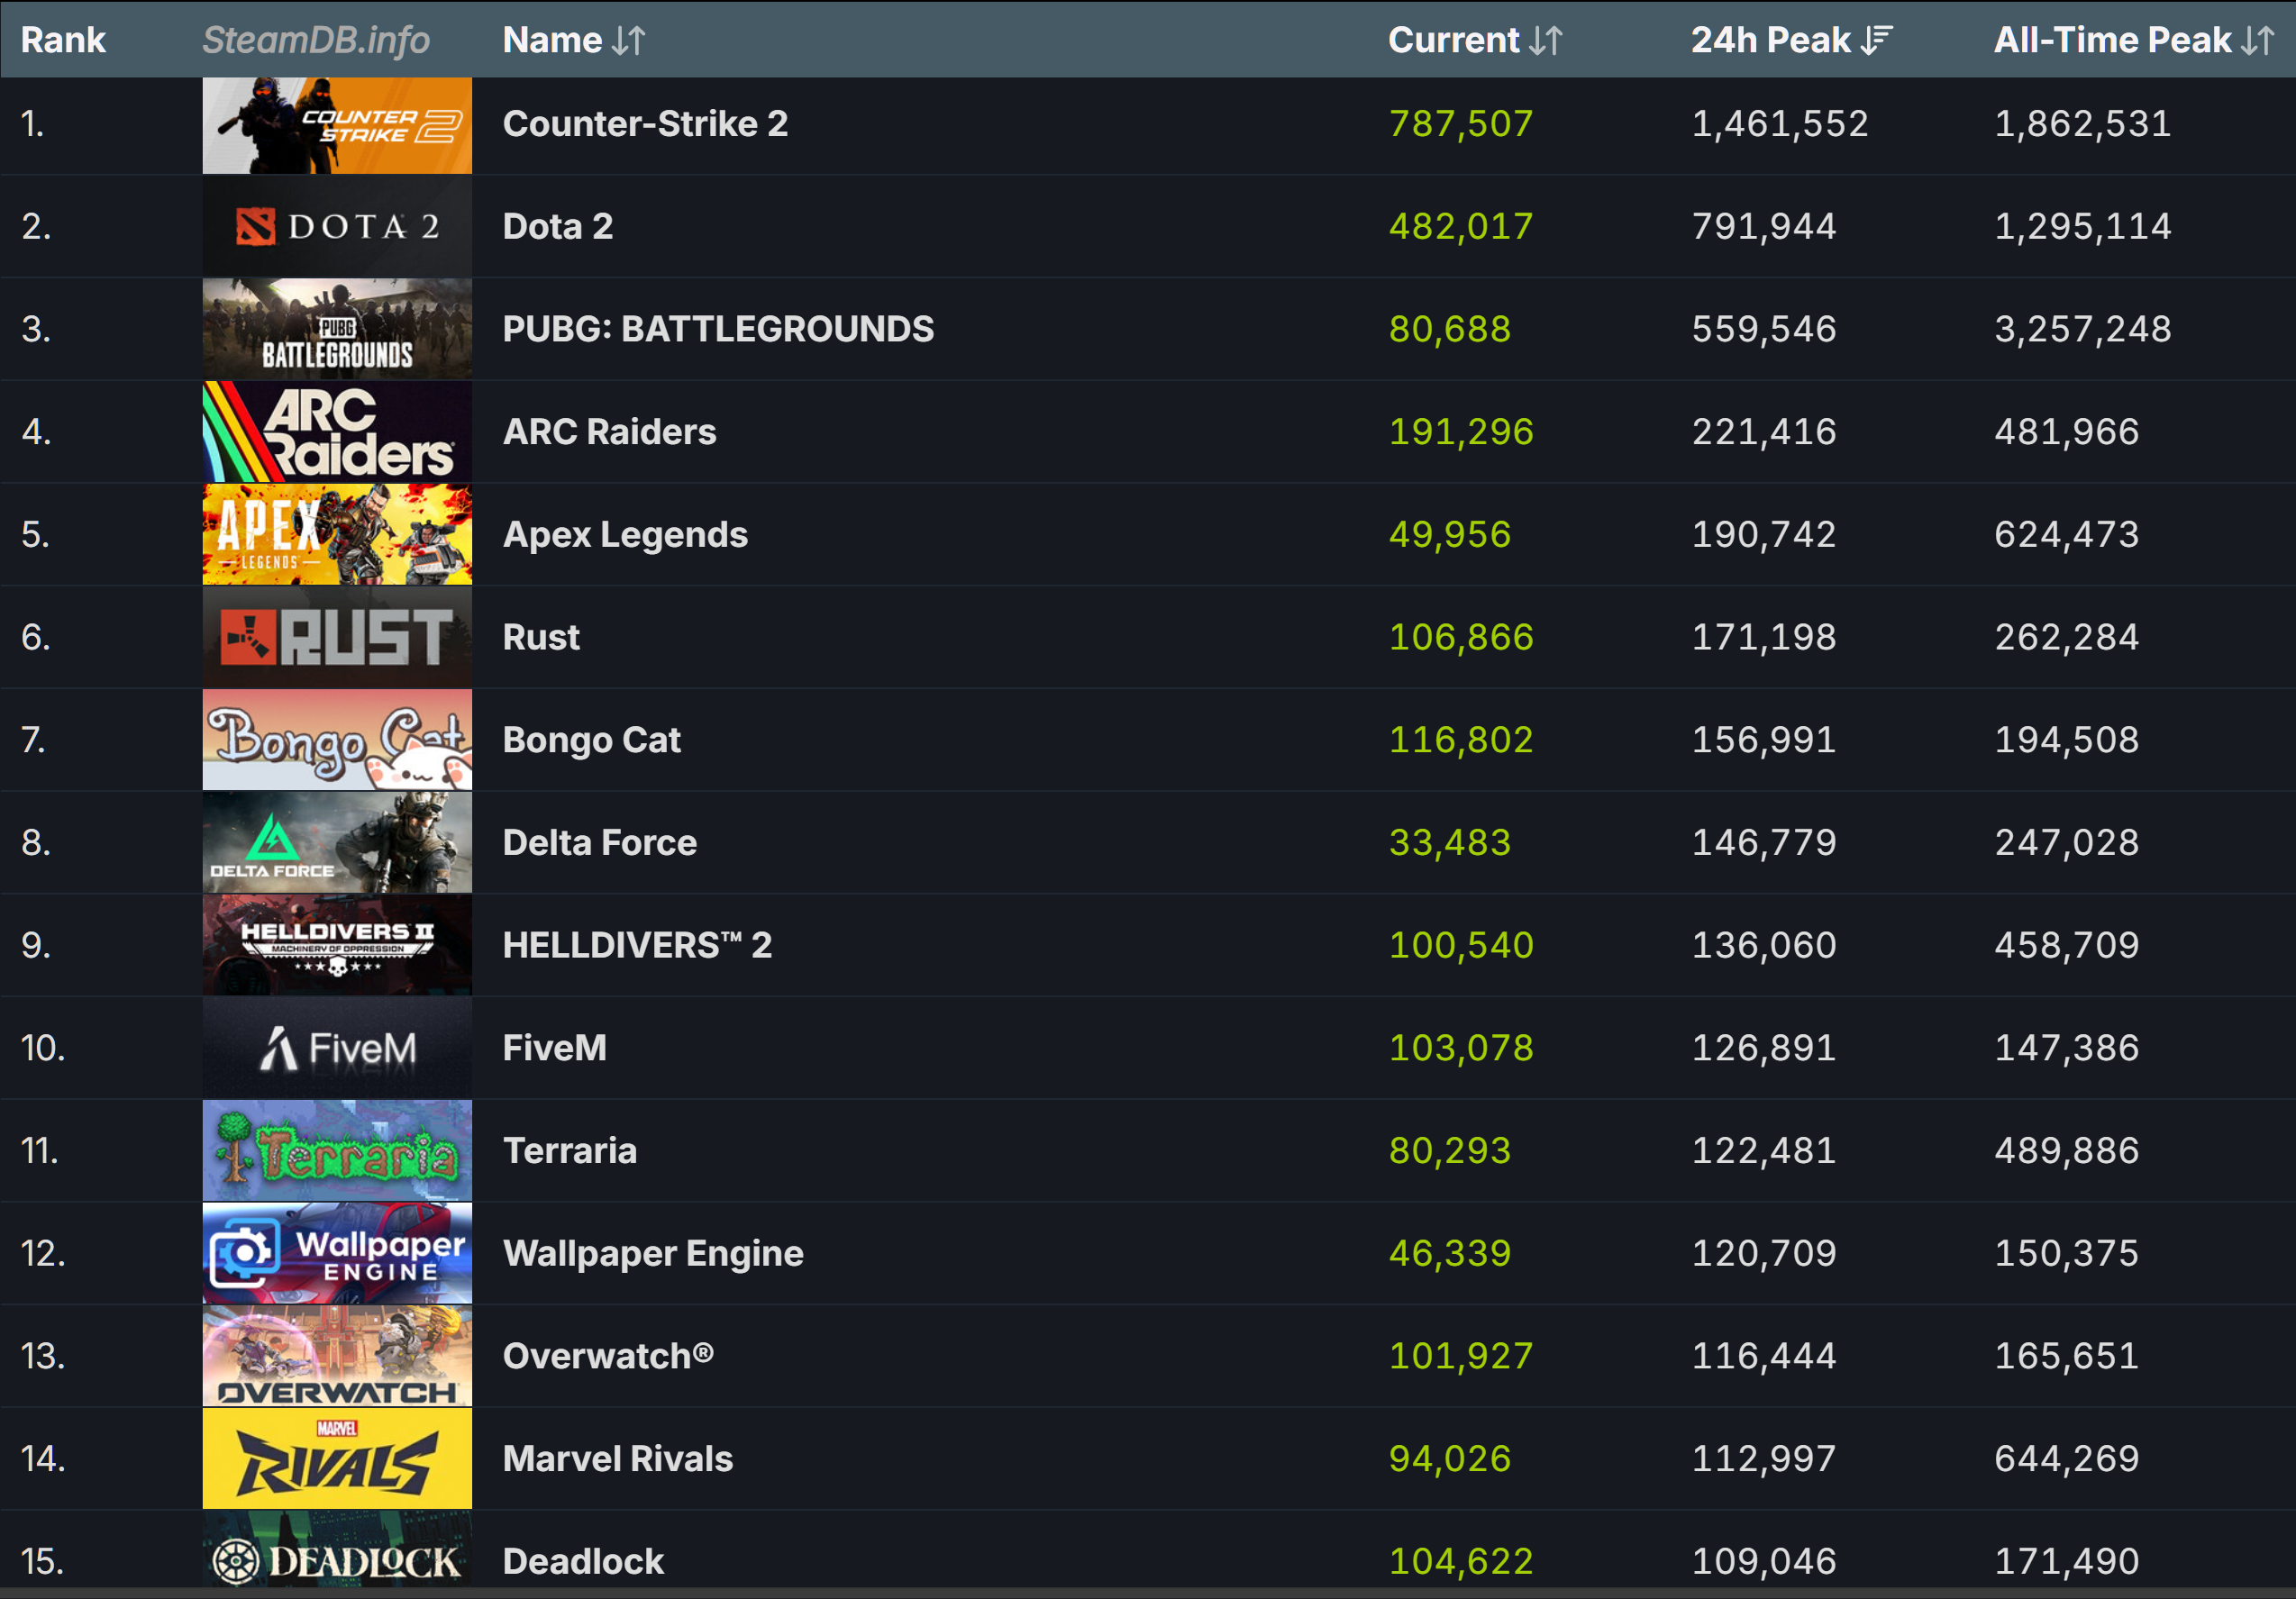2296x1599 pixels.
Task: Select 24h peak value 1,461,552
Action: pyautogui.click(x=1780, y=125)
